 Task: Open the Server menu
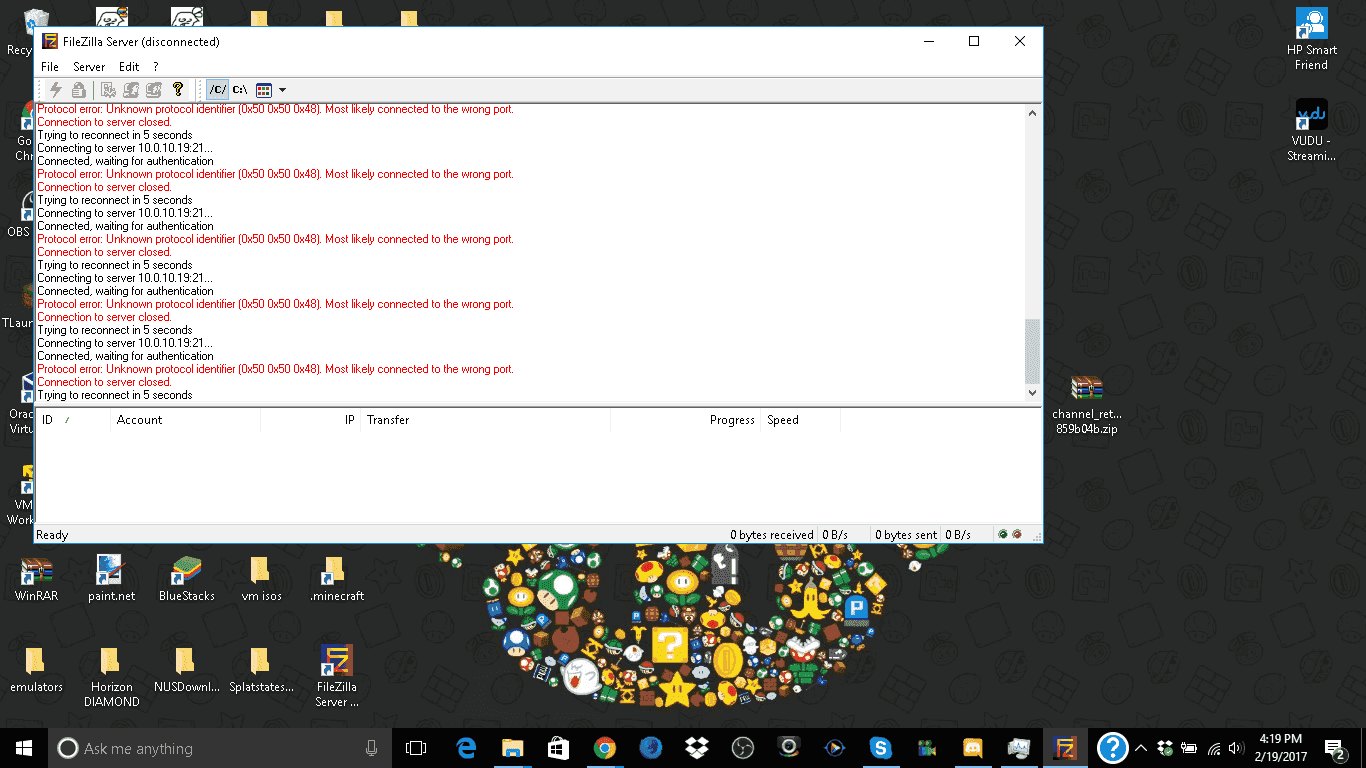click(89, 67)
